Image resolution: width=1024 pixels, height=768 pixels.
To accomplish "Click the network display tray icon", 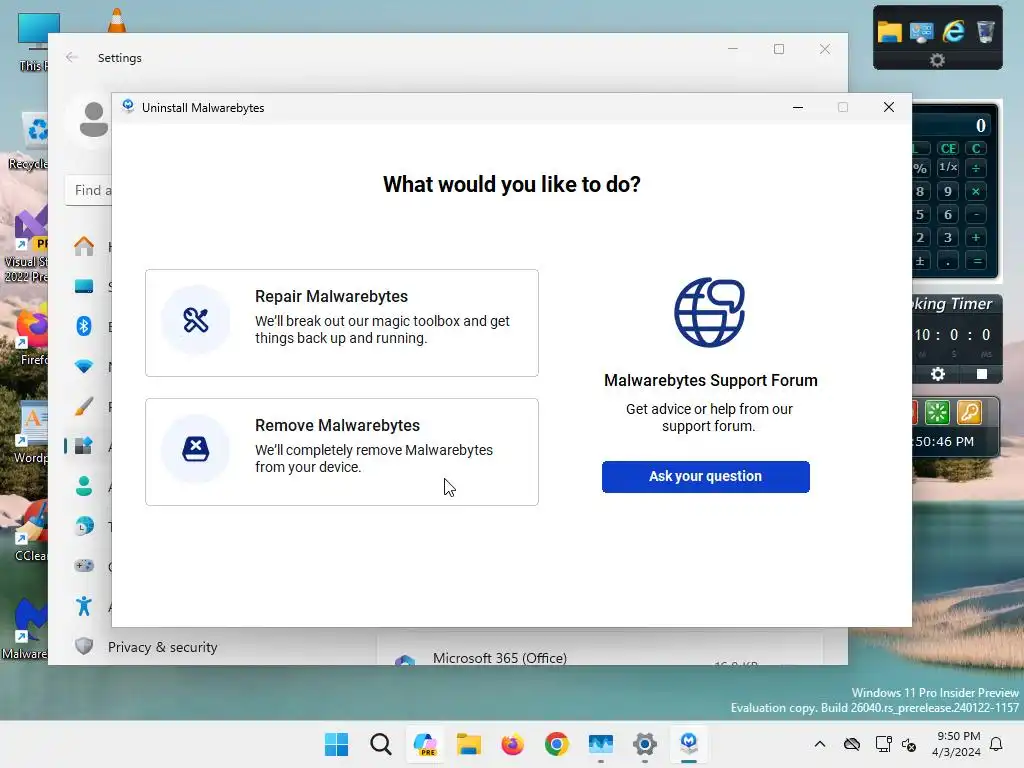I will pos(883,744).
